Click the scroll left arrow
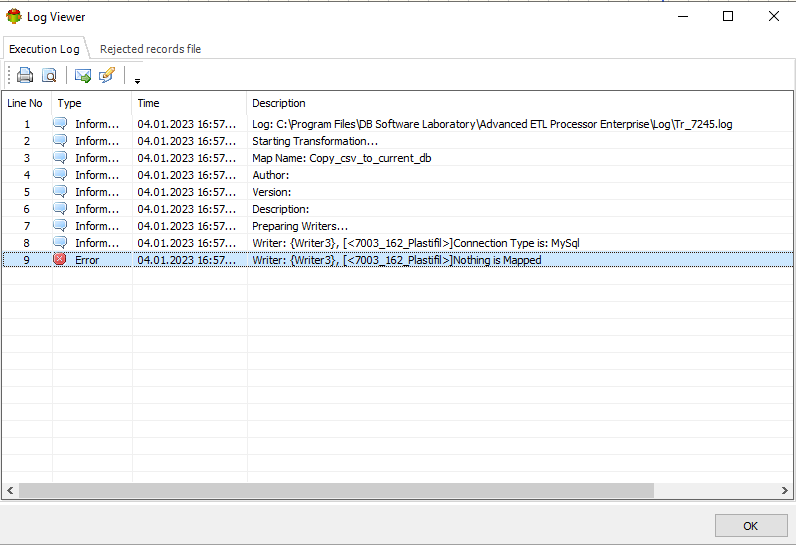Image resolution: width=796 pixels, height=545 pixels. pos(10,491)
